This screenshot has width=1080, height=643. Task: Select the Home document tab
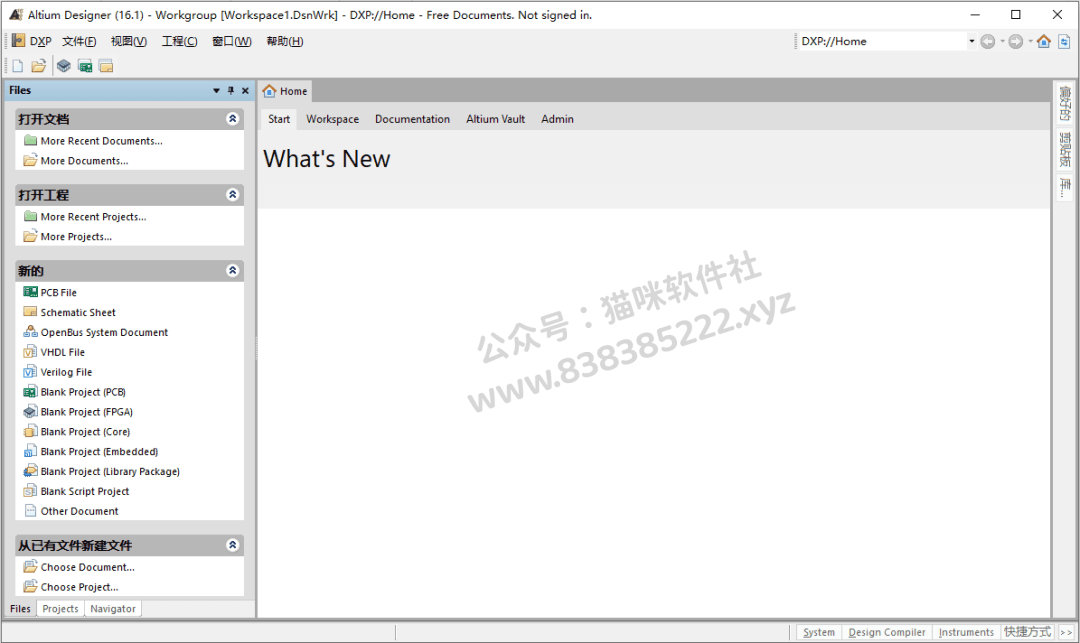pyautogui.click(x=285, y=91)
